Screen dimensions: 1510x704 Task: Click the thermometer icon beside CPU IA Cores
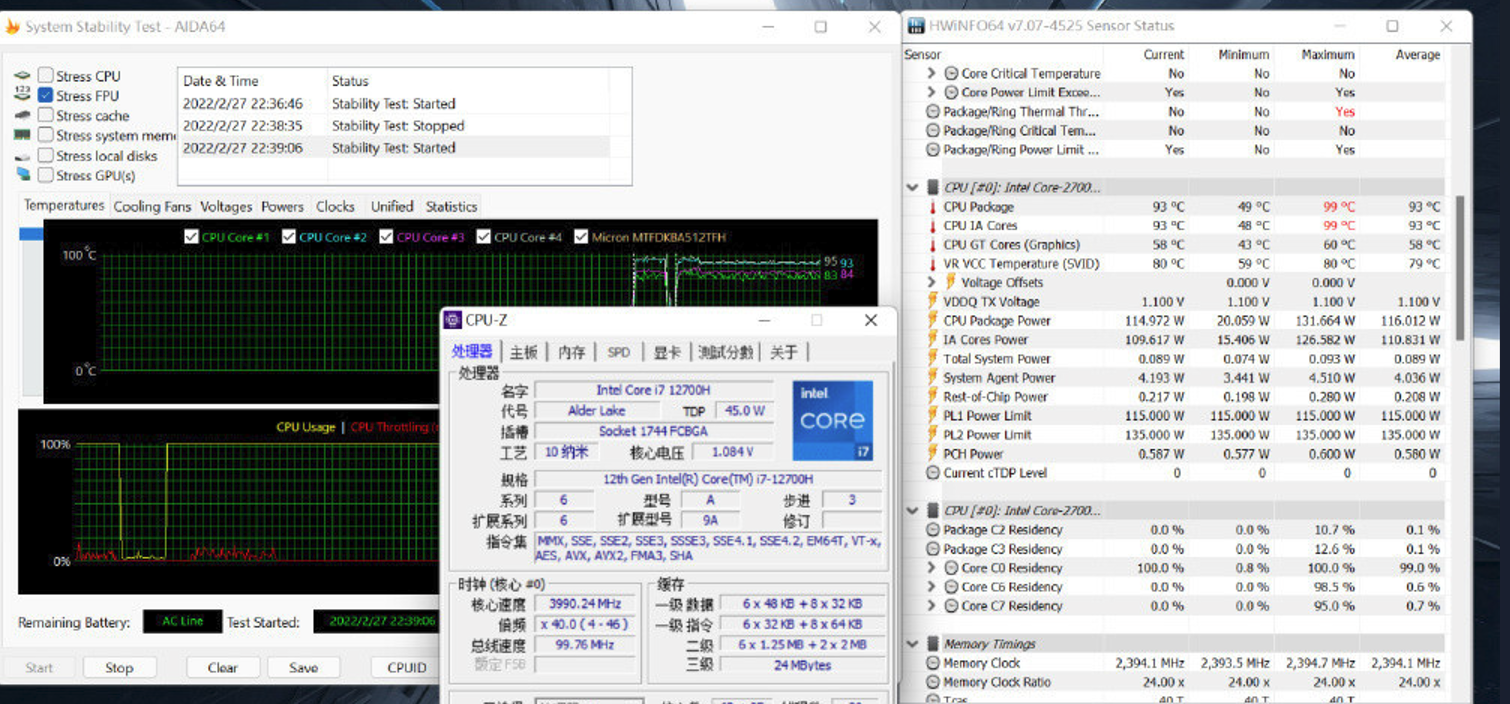(x=932, y=226)
